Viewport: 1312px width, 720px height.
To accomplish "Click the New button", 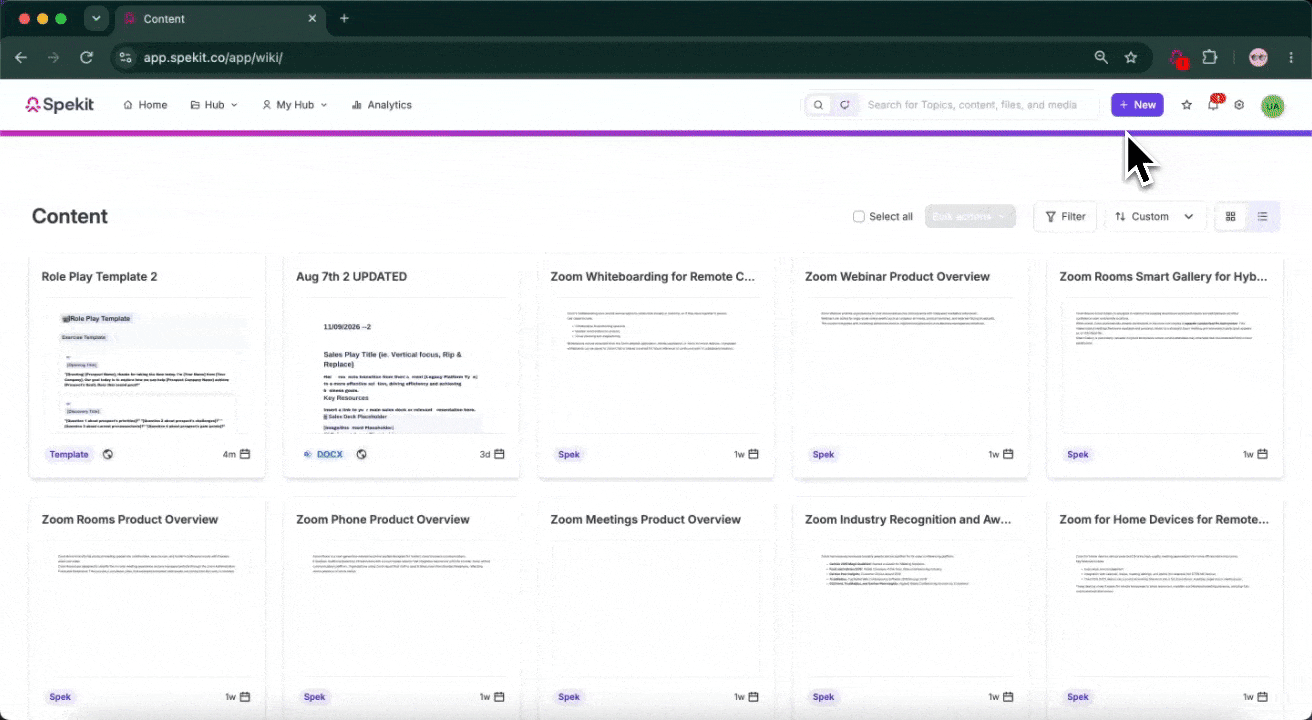I will (x=1137, y=105).
